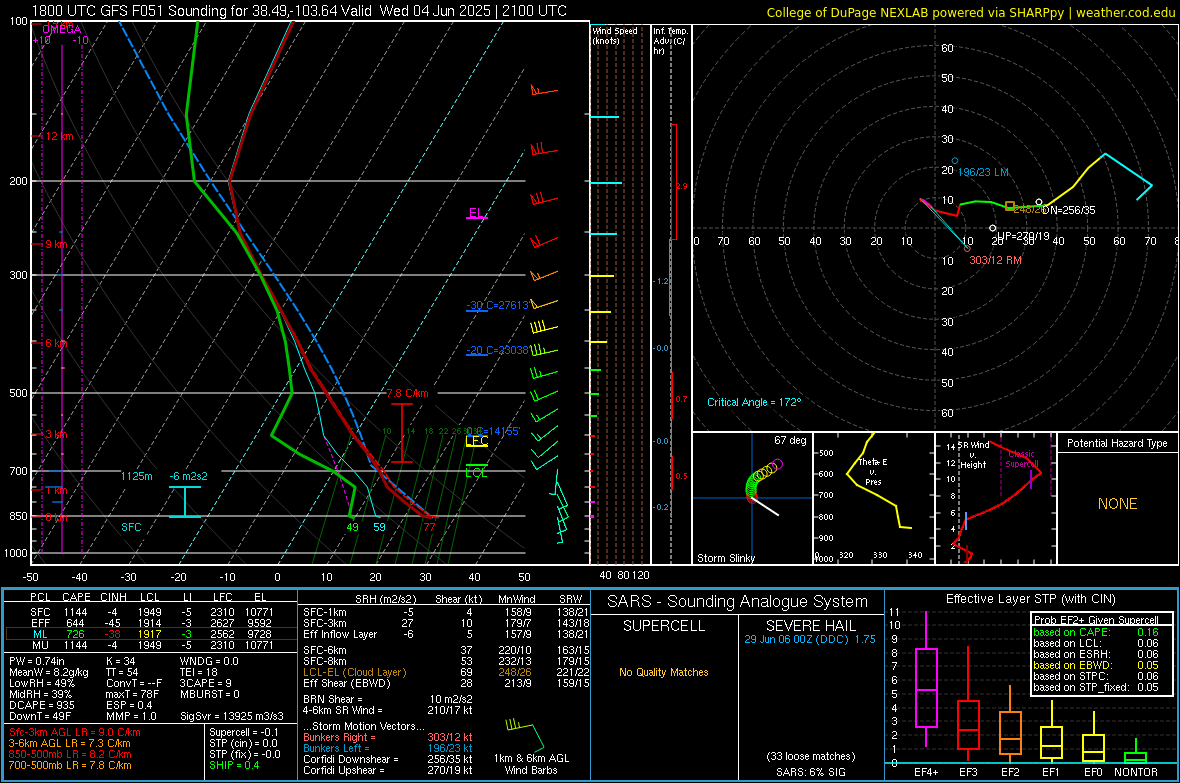Click the sounding title with valid time

(300, 11)
